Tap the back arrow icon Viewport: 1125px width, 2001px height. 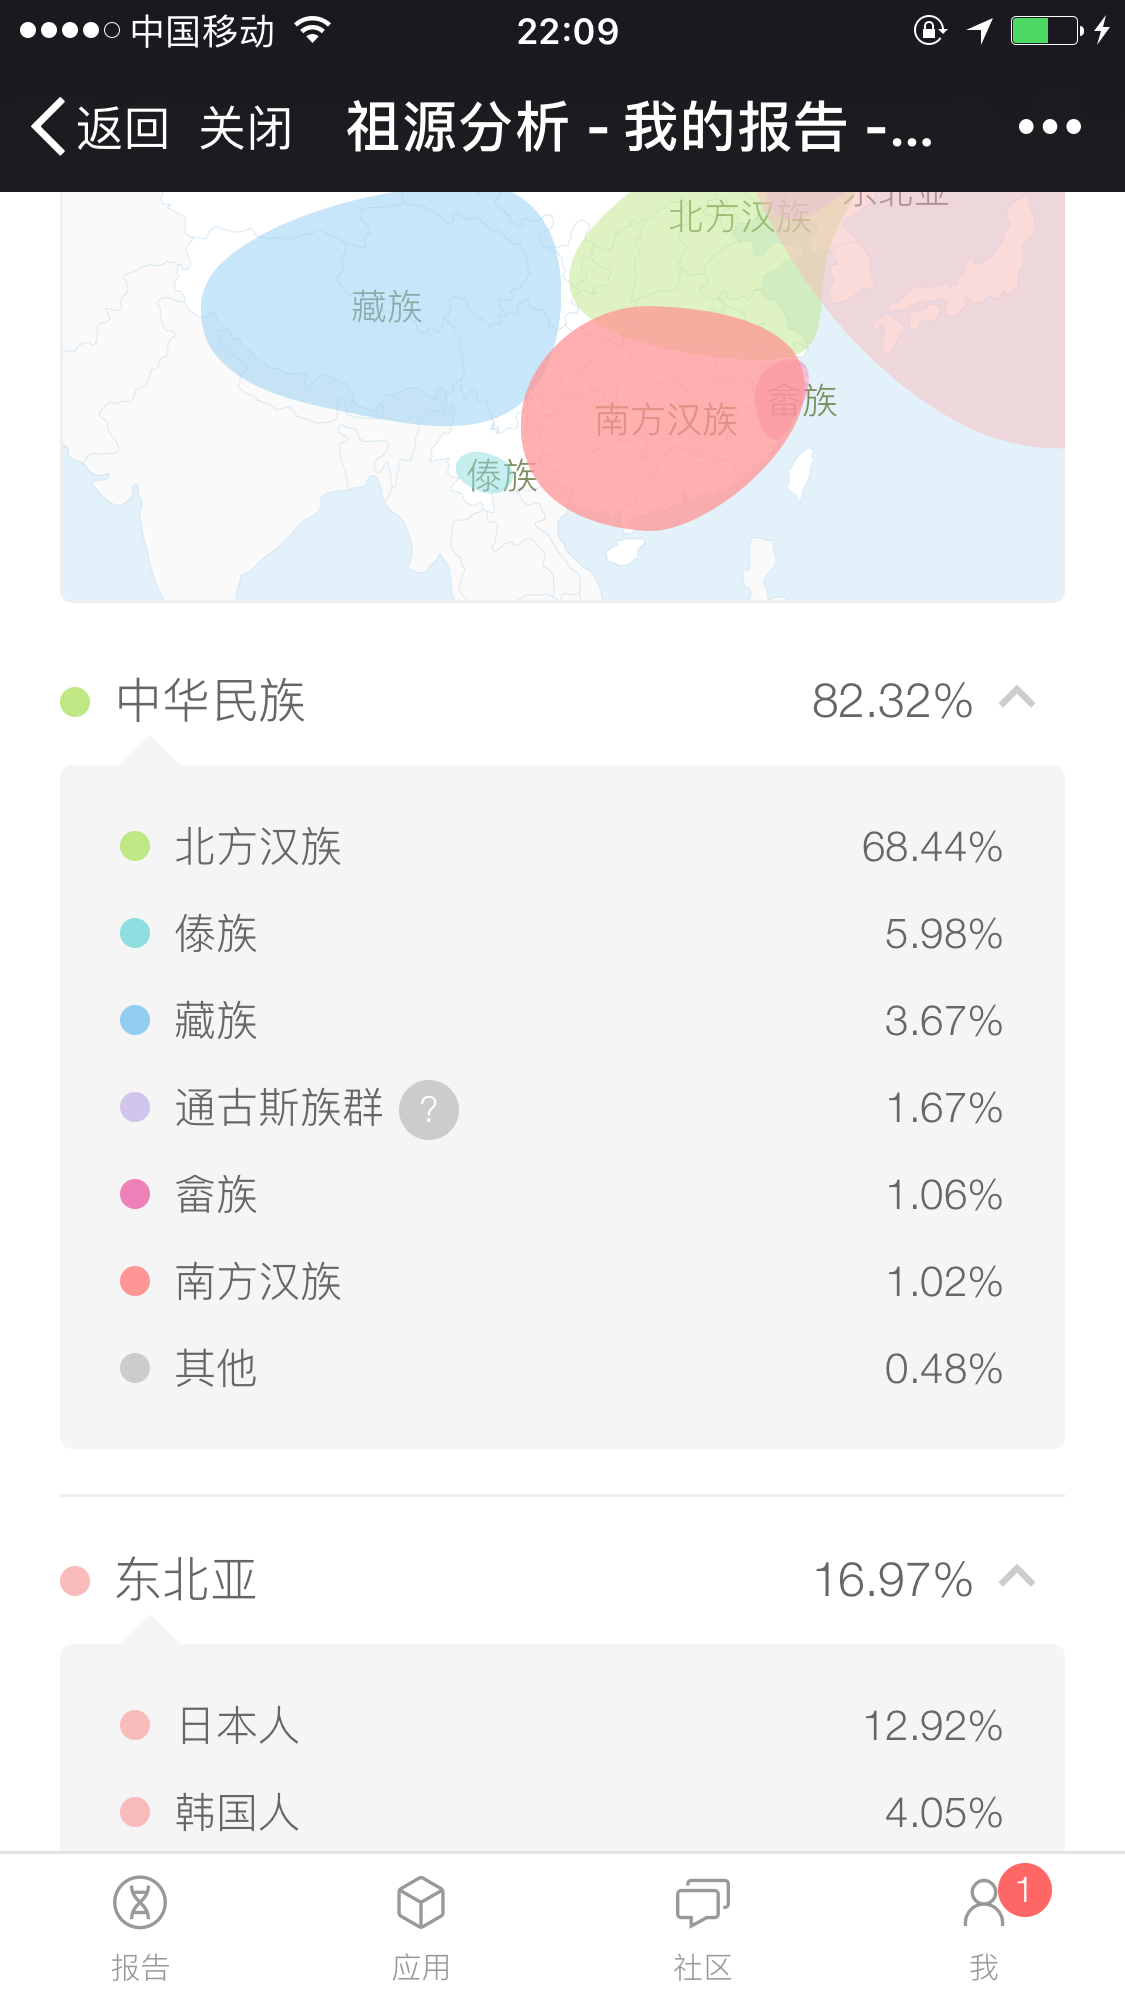point(48,126)
